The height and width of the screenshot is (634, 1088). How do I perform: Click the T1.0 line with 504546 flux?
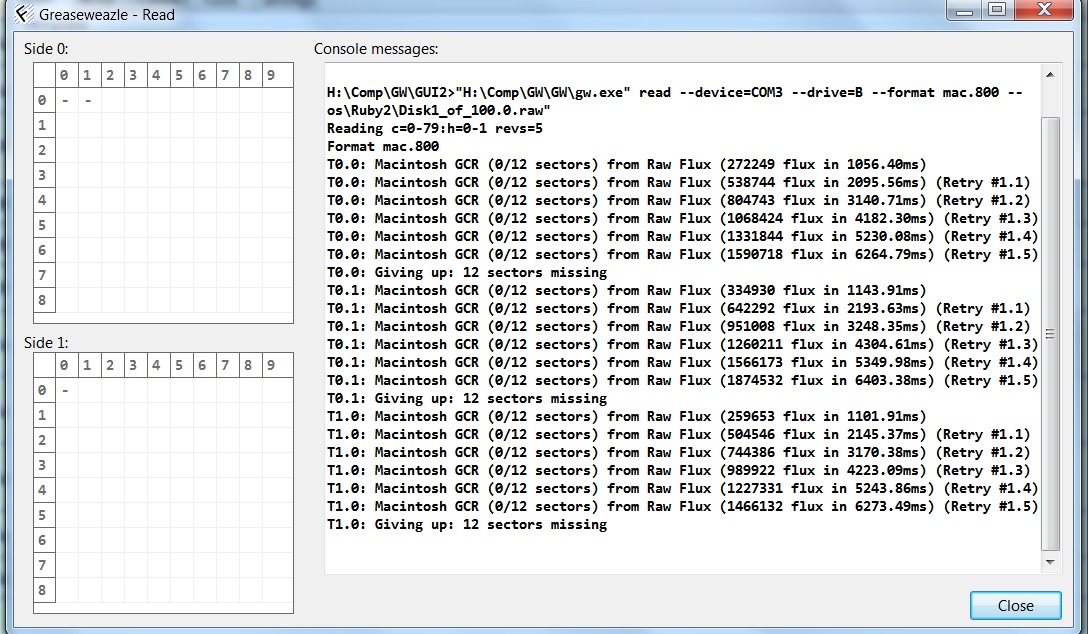click(679, 435)
